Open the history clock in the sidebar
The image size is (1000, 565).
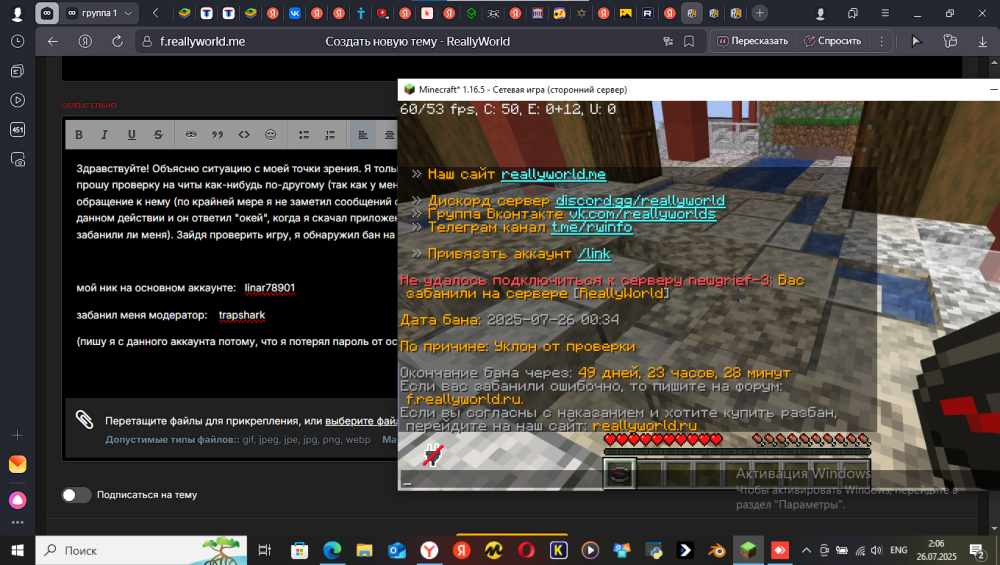(17, 41)
